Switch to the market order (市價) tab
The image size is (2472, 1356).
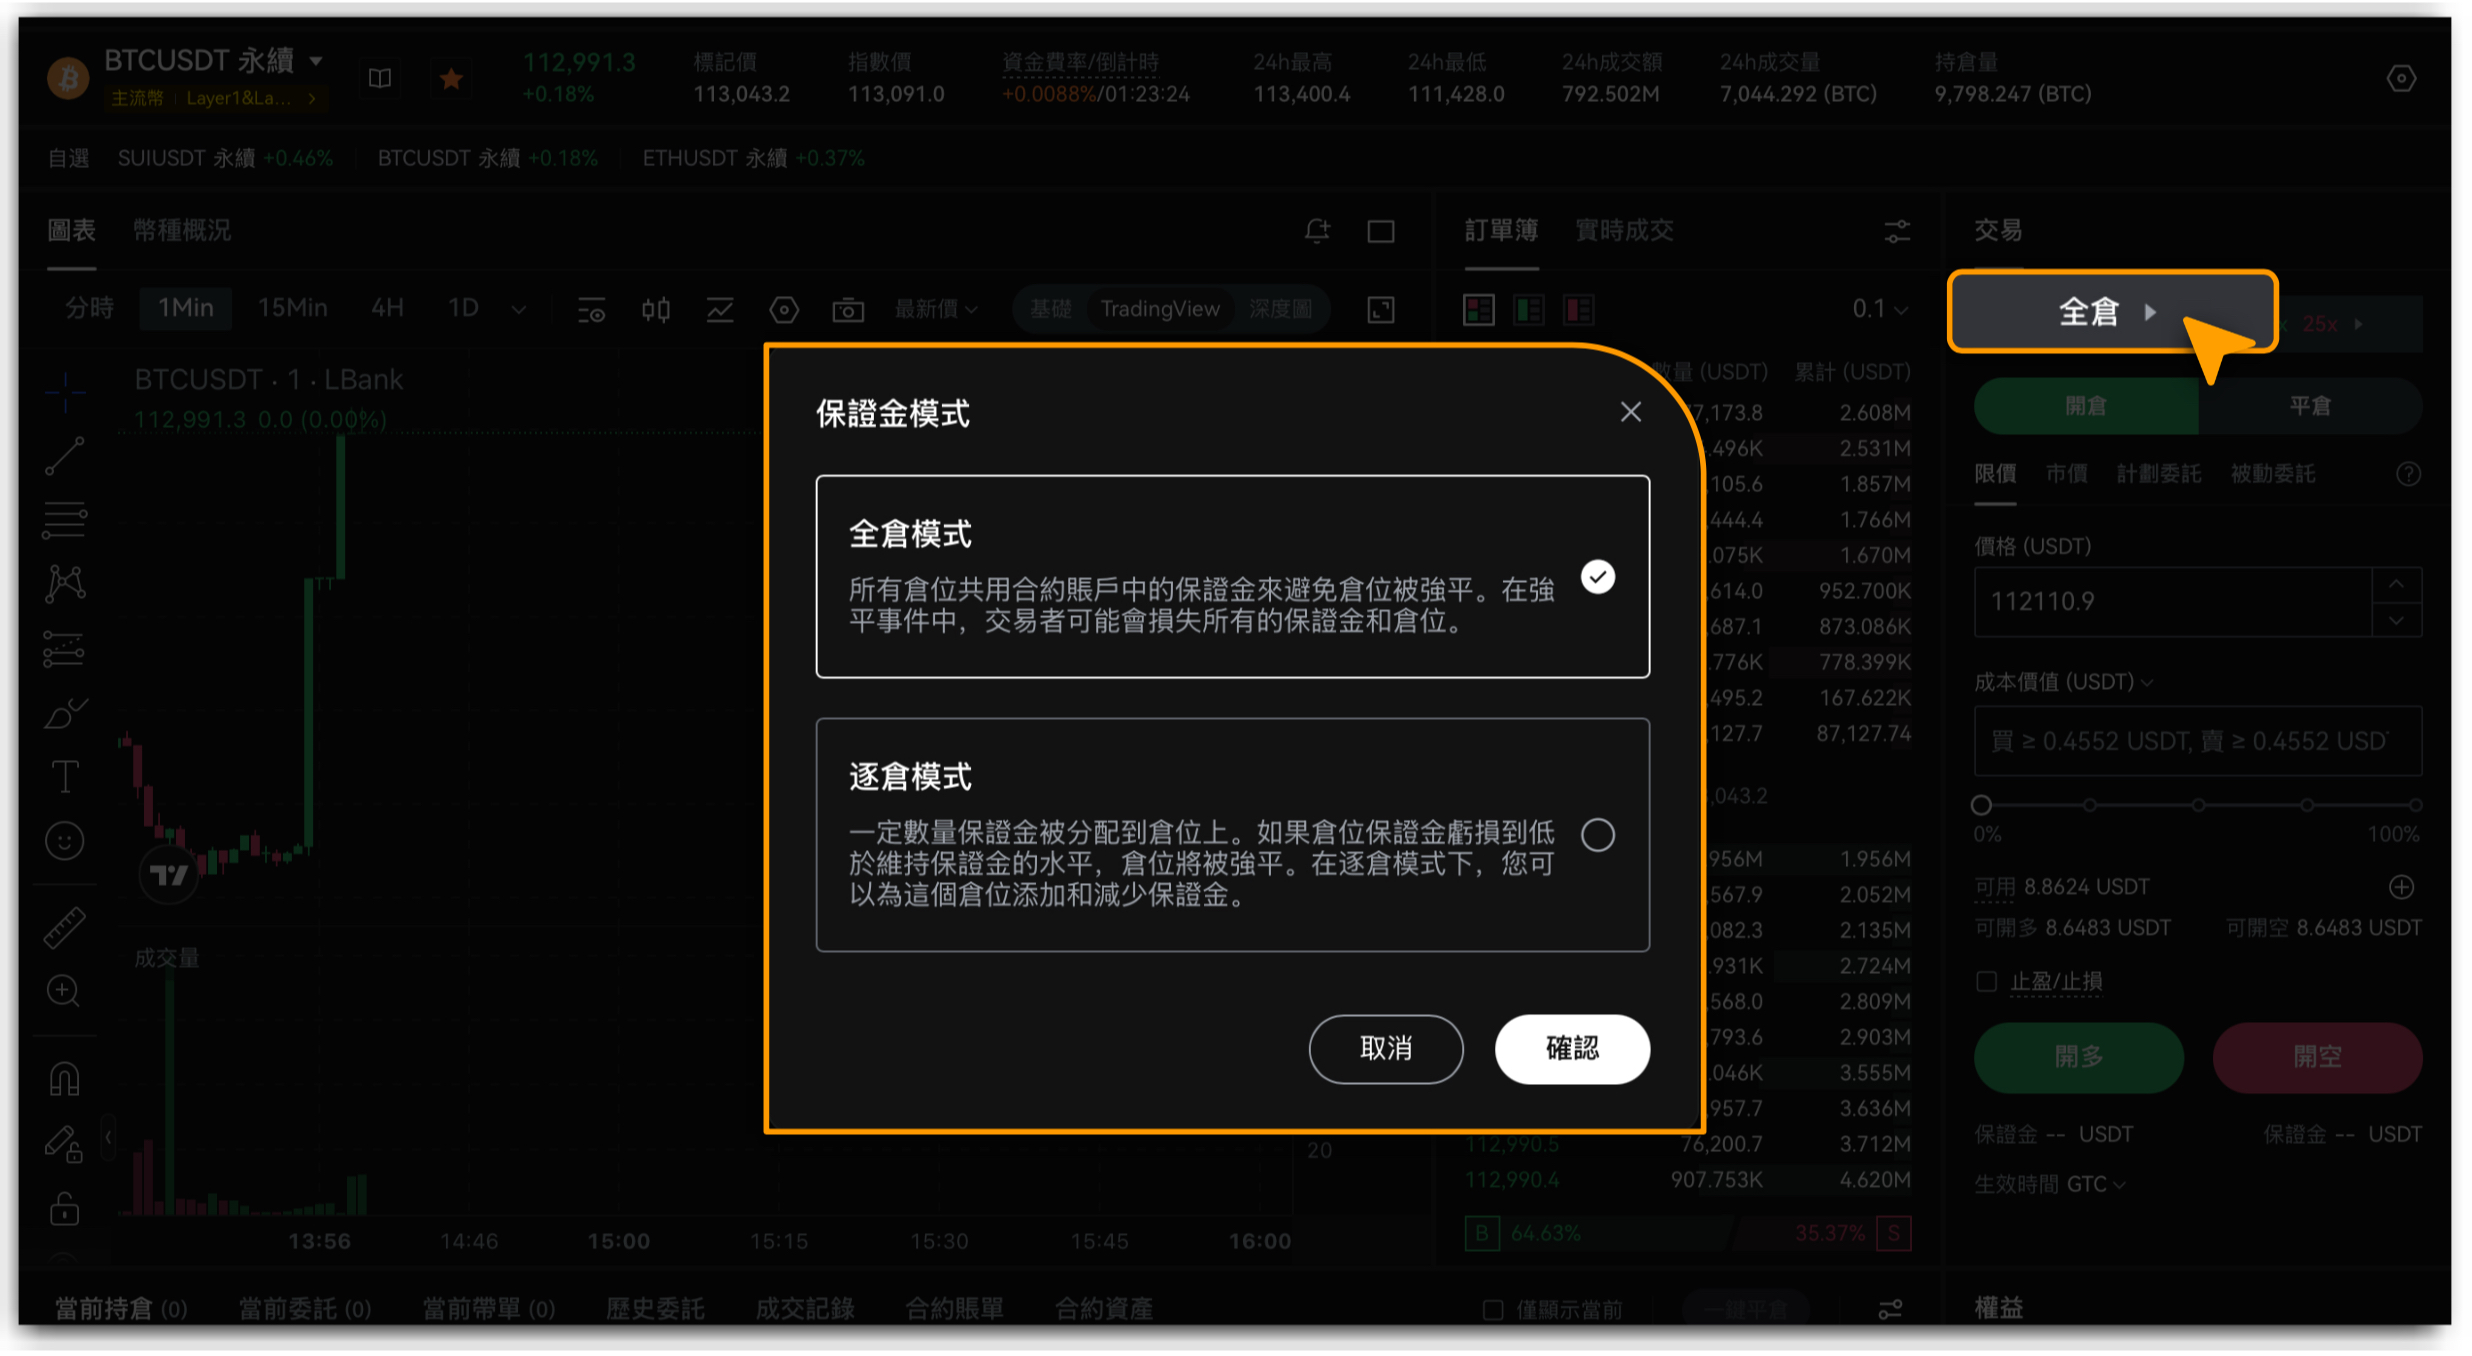point(2066,474)
